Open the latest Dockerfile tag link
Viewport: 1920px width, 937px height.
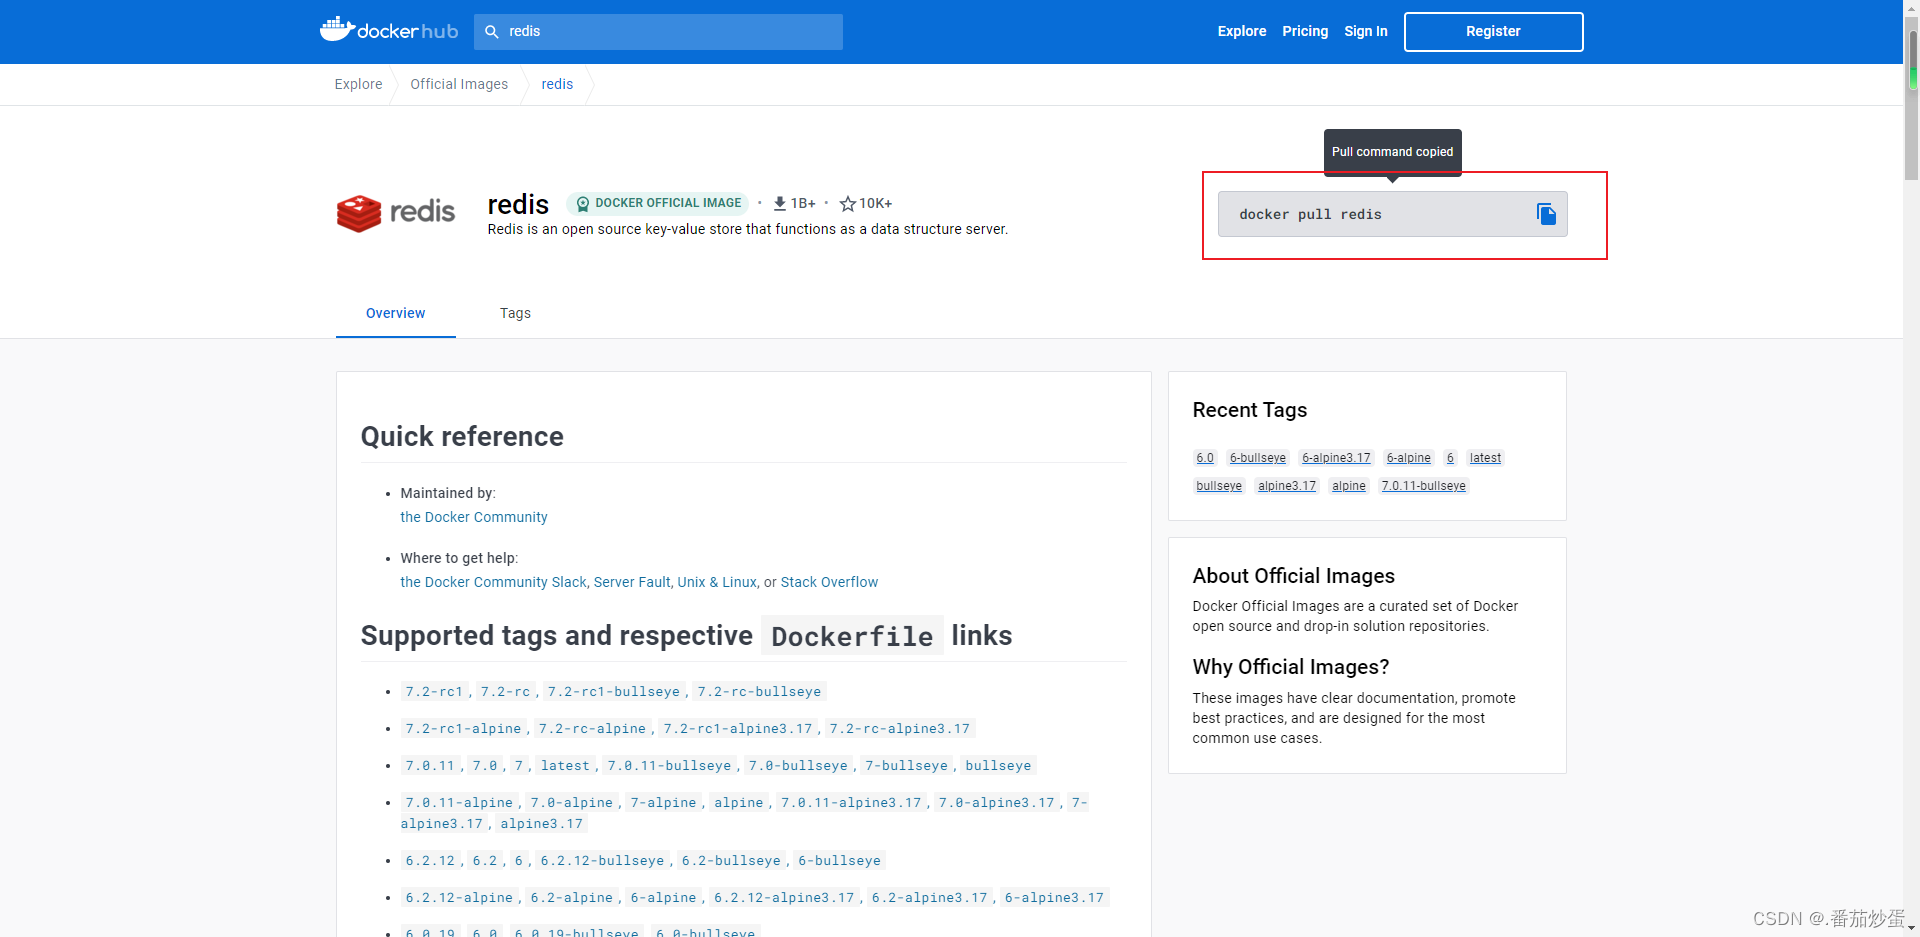[565, 765]
